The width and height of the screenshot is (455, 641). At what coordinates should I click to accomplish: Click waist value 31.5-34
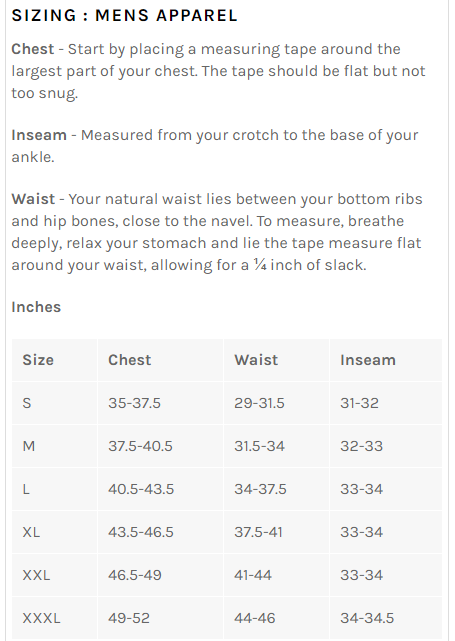coord(259,446)
